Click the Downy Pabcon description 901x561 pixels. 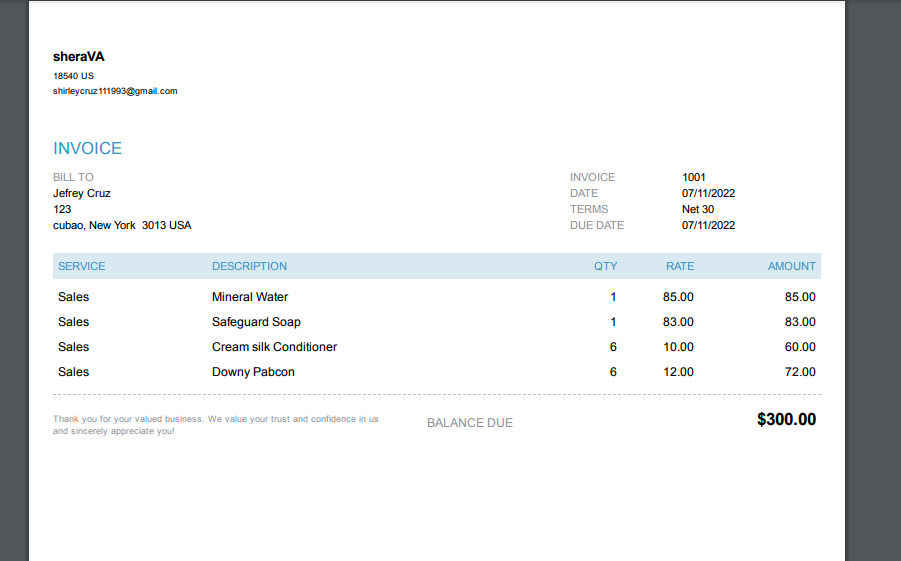(253, 372)
